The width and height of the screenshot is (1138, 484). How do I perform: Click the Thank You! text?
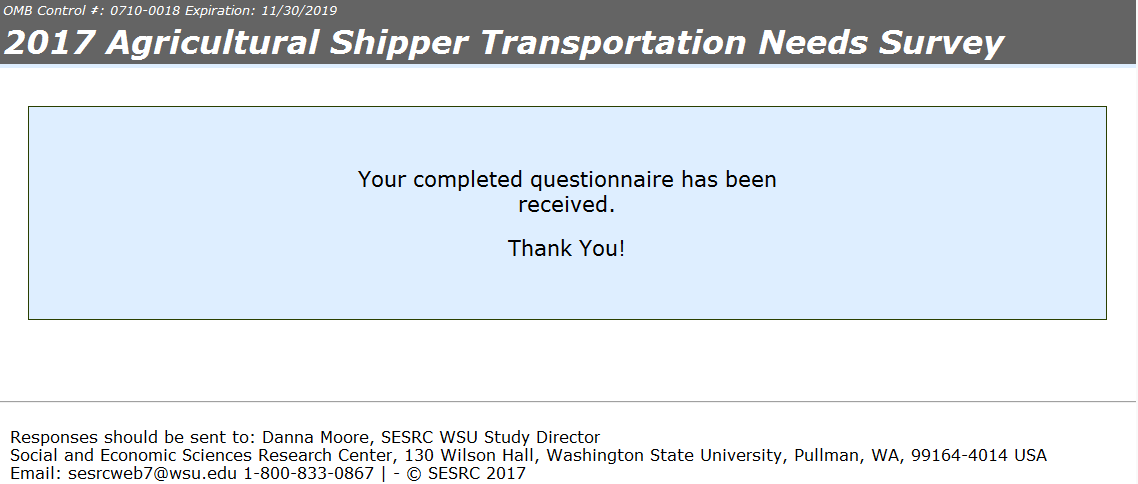pos(566,248)
